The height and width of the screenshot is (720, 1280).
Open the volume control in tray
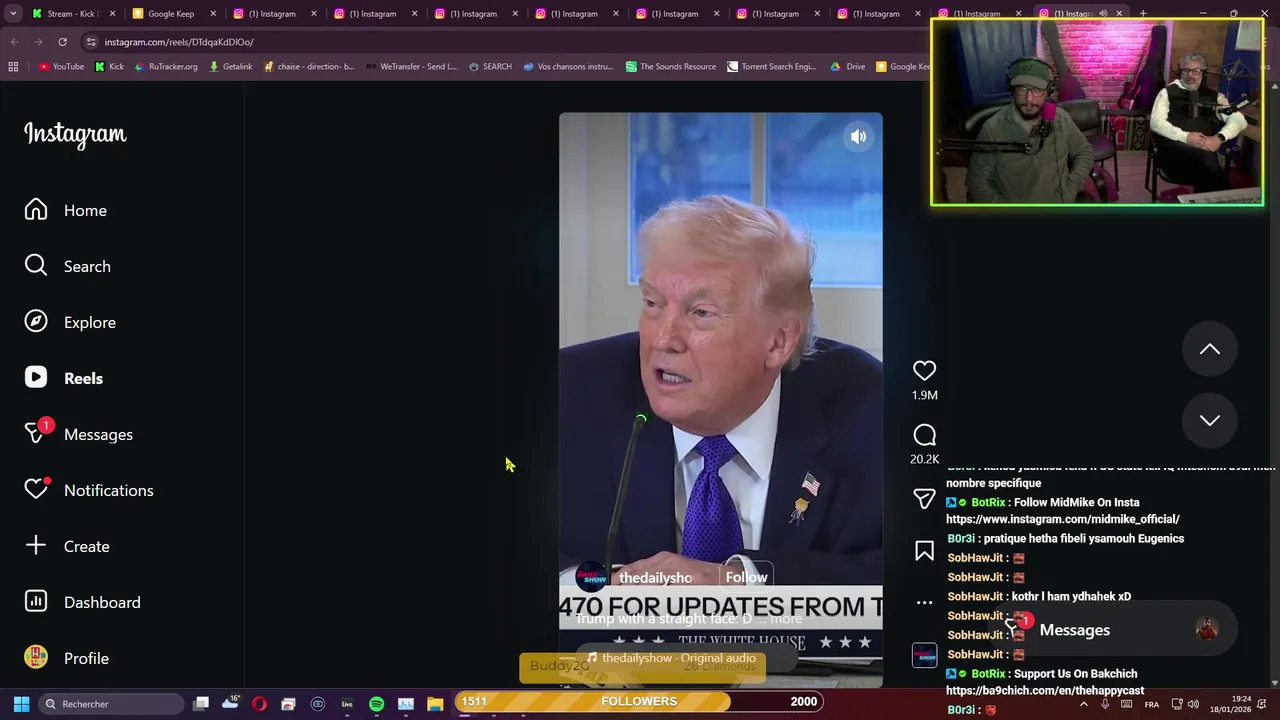tap(1193, 704)
